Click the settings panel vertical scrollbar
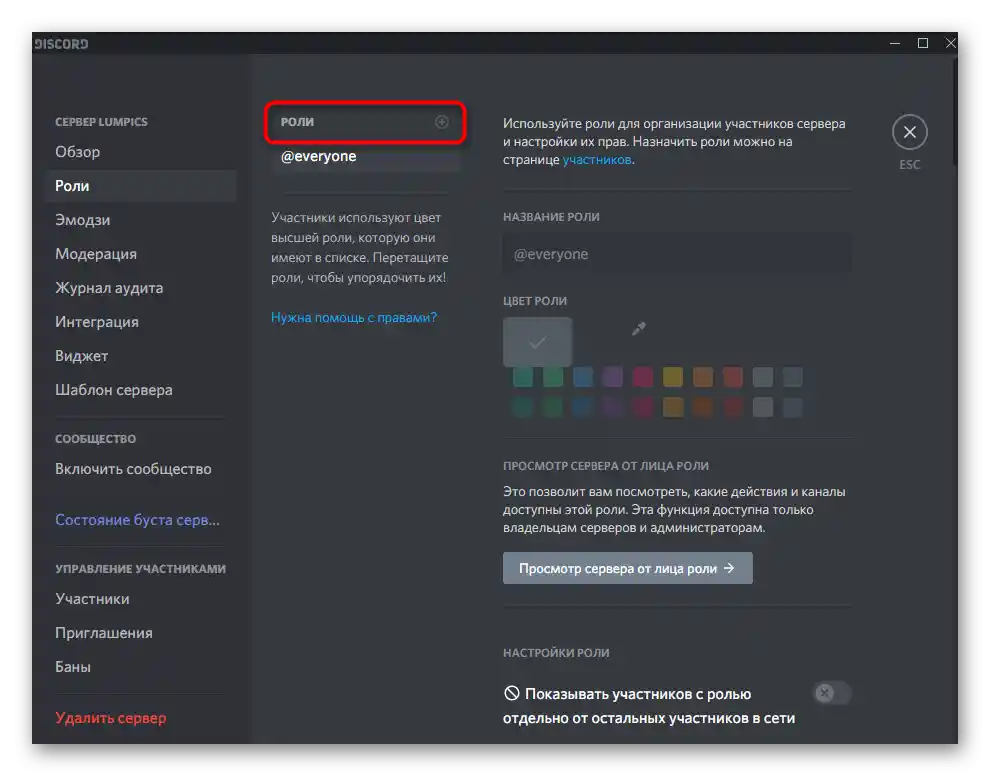Screen dimensions: 990x776 pos(955,110)
